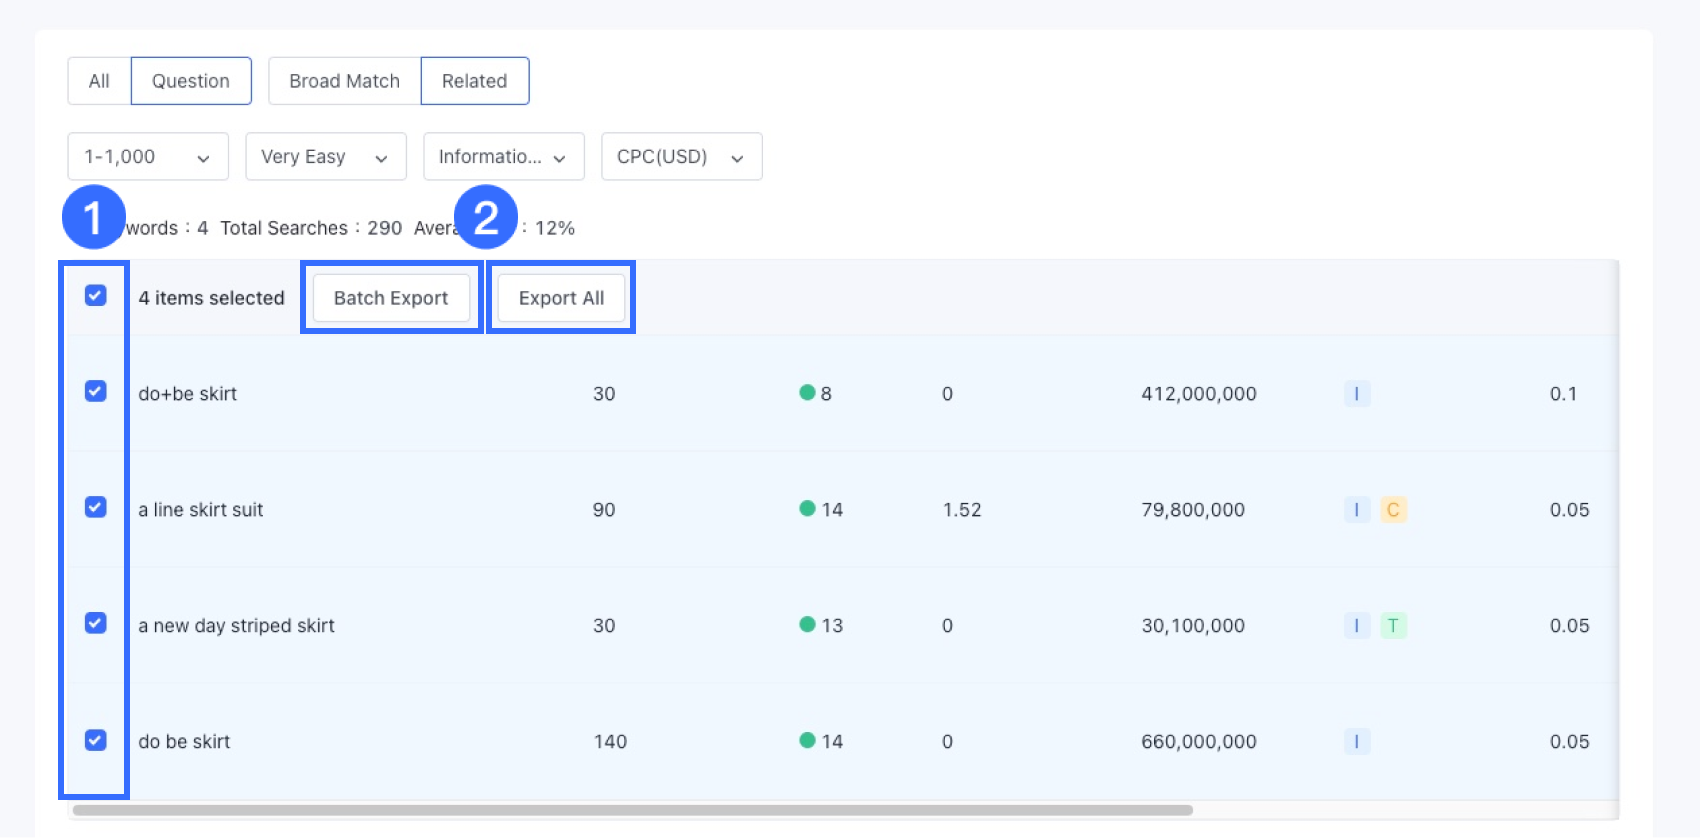
Task: Open the 1-1,000 volume range dropdown
Action: pos(148,157)
